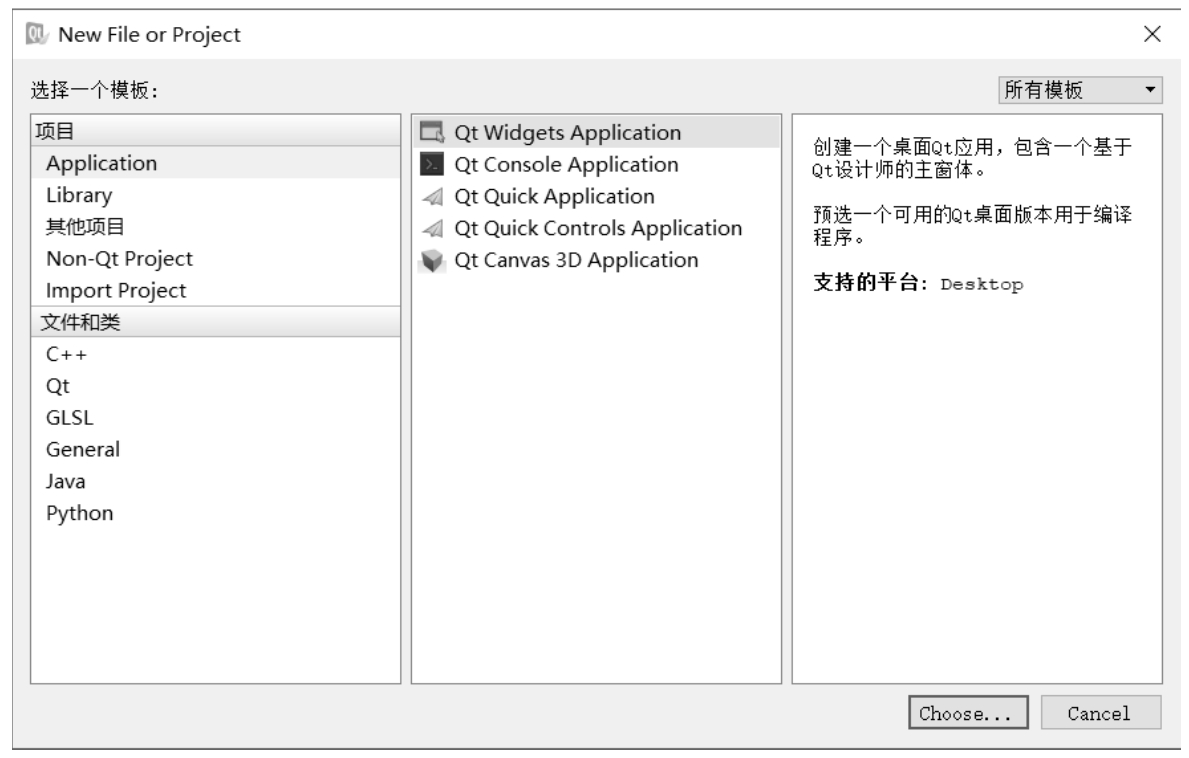Choose the Qt Quick Application template name
Screen dimensions: 1189x758
(554, 196)
